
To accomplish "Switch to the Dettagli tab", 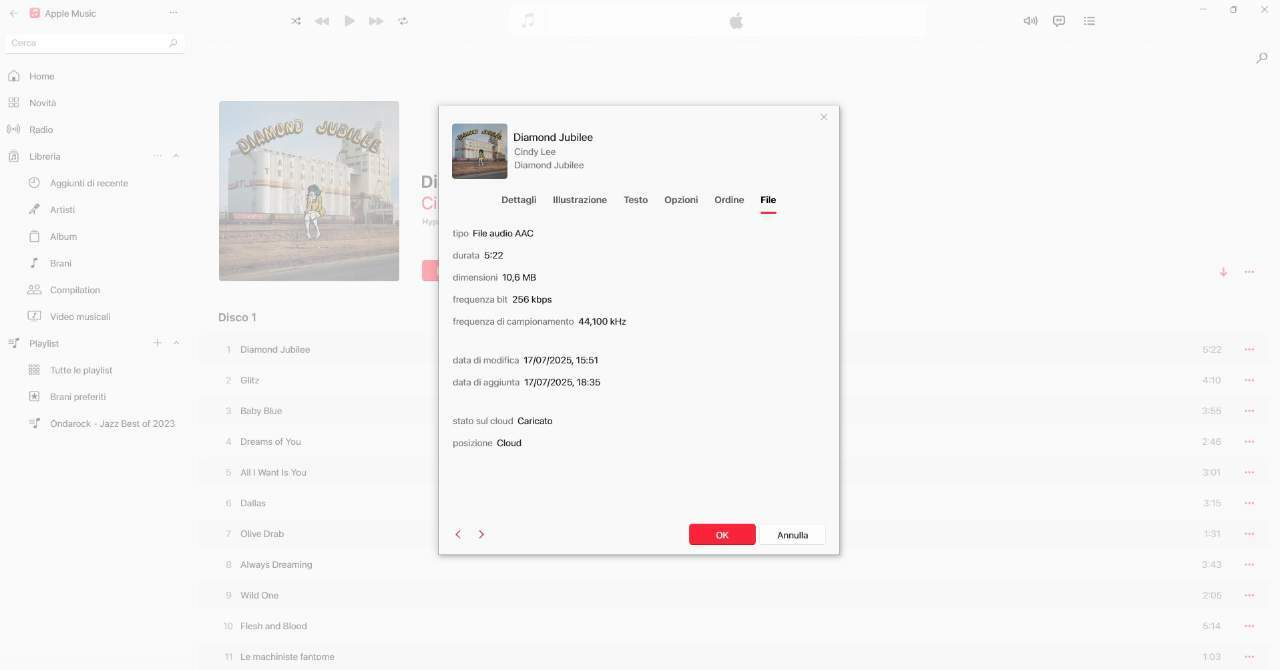I will pyautogui.click(x=519, y=200).
